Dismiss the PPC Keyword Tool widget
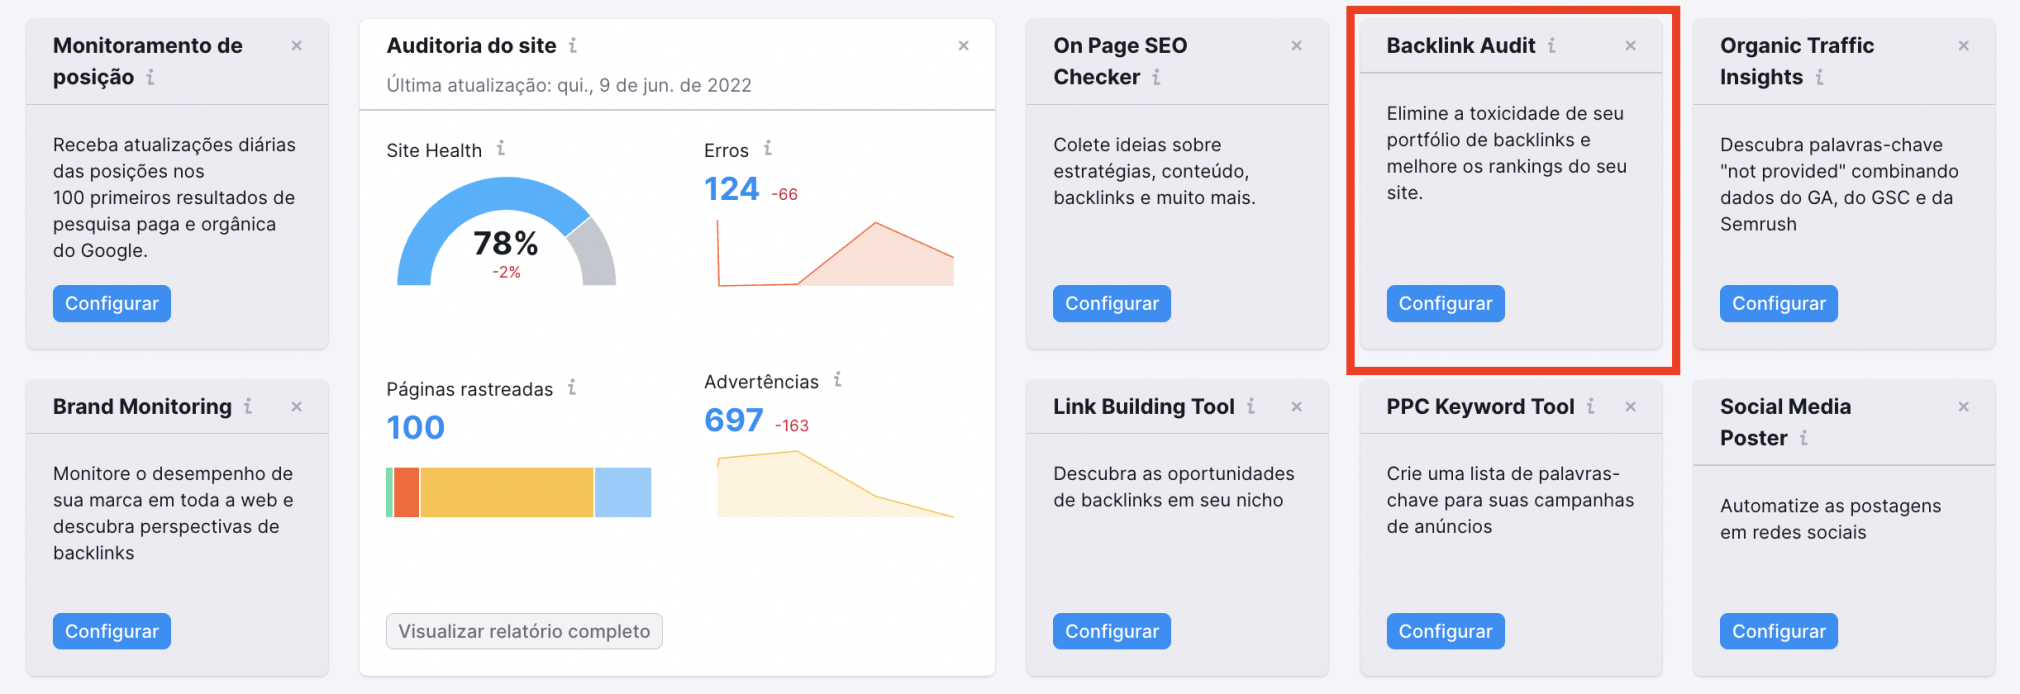 point(1630,407)
